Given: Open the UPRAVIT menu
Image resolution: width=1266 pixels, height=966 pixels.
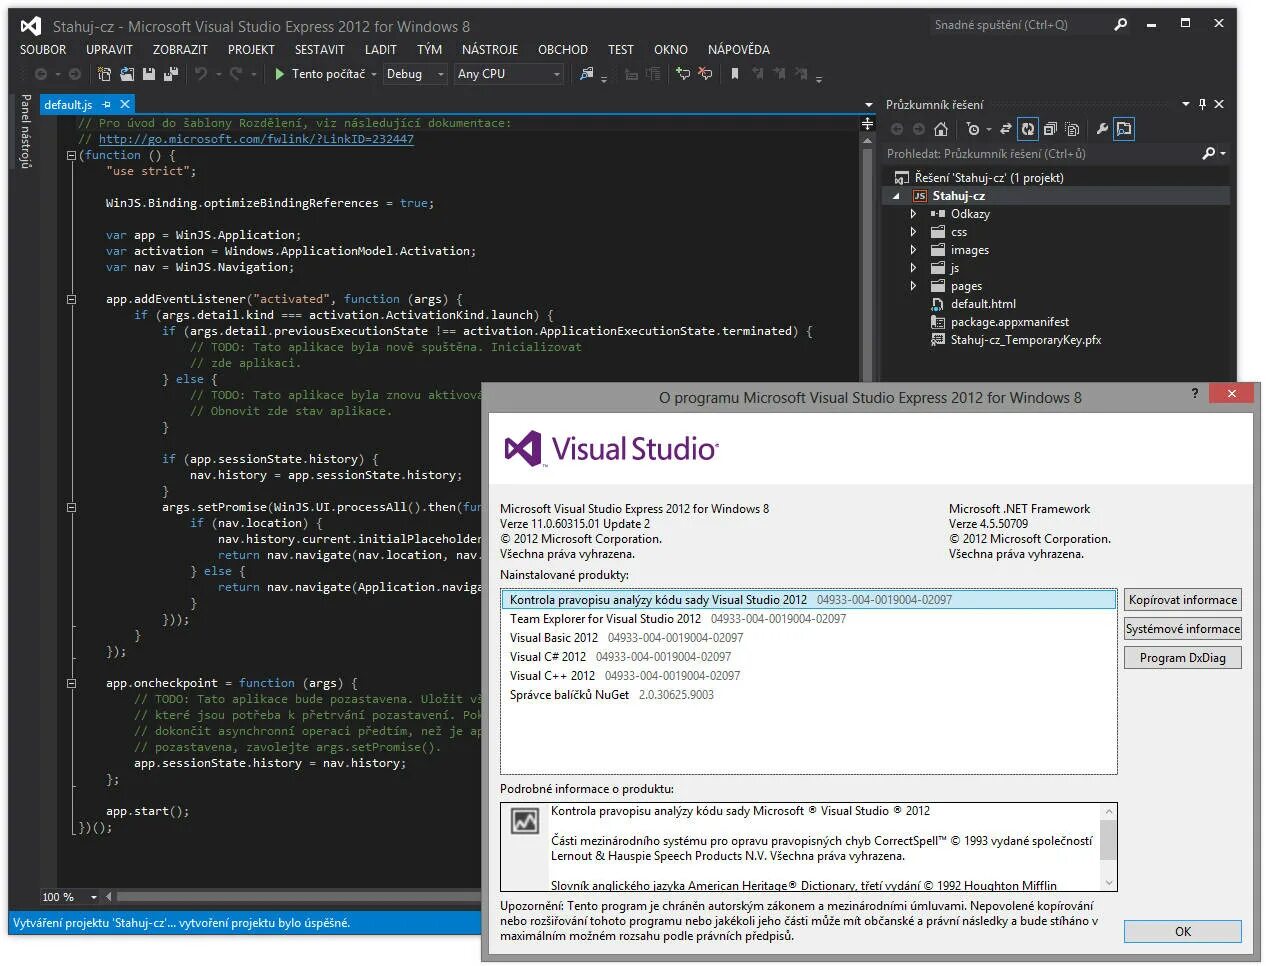Looking at the screenshot, I should (x=109, y=49).
